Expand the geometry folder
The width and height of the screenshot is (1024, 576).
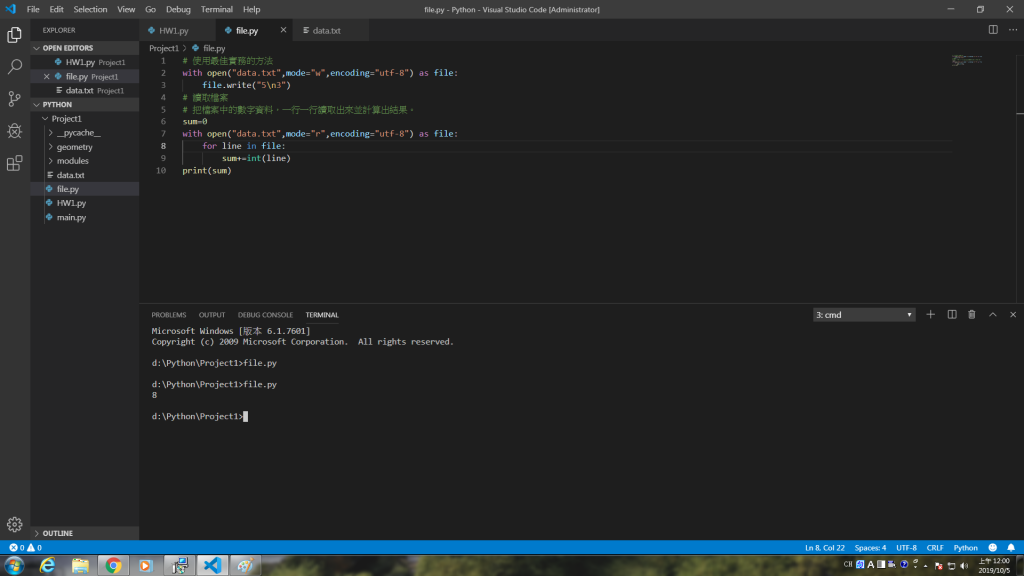coord(51,147)
